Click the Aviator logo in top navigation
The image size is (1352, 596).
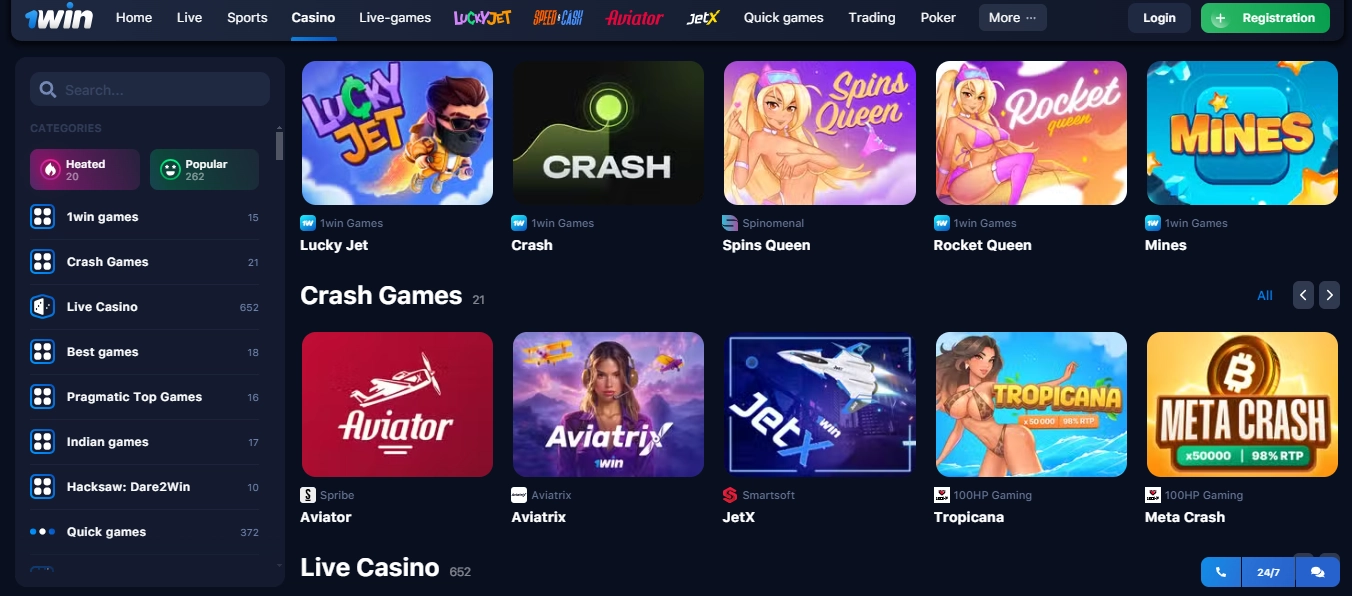coord(634,18)
